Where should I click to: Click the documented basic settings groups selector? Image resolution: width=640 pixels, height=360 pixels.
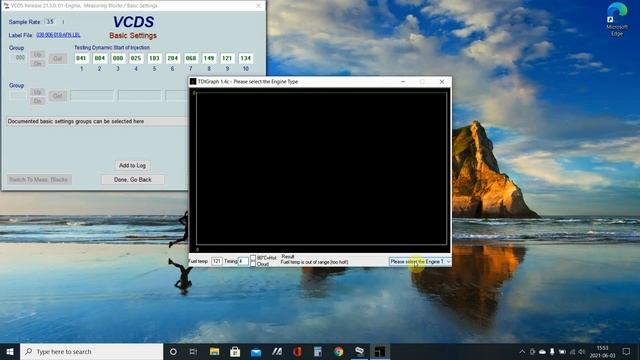click(x=97, y=121)
